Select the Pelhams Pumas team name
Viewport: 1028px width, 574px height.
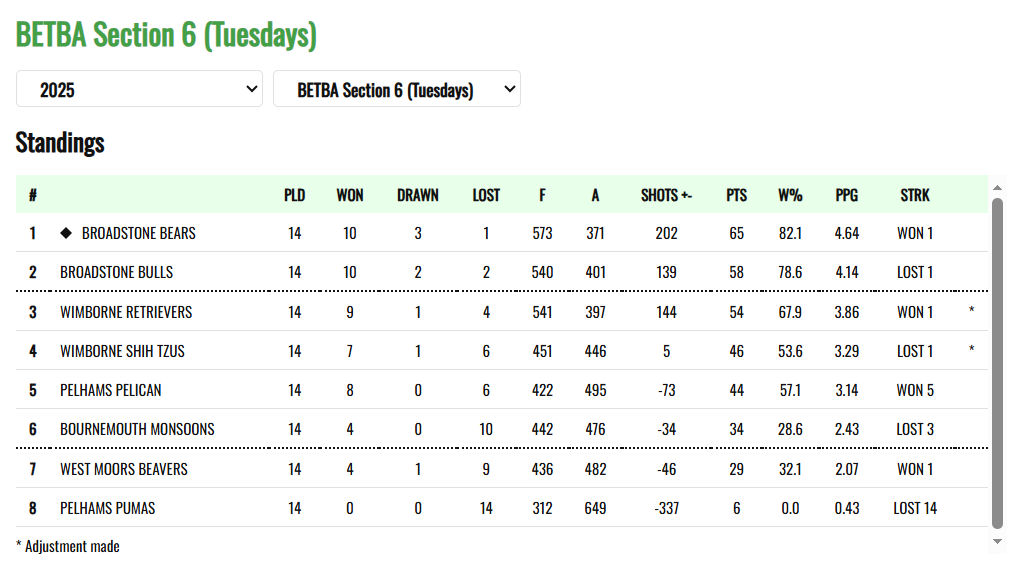107,508
